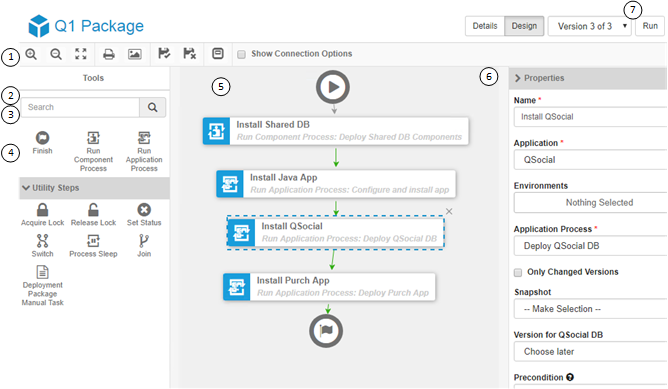This screenshot has height=389, width=668.
Task: Click the Q1 Package title
Action: coord(99,26)
